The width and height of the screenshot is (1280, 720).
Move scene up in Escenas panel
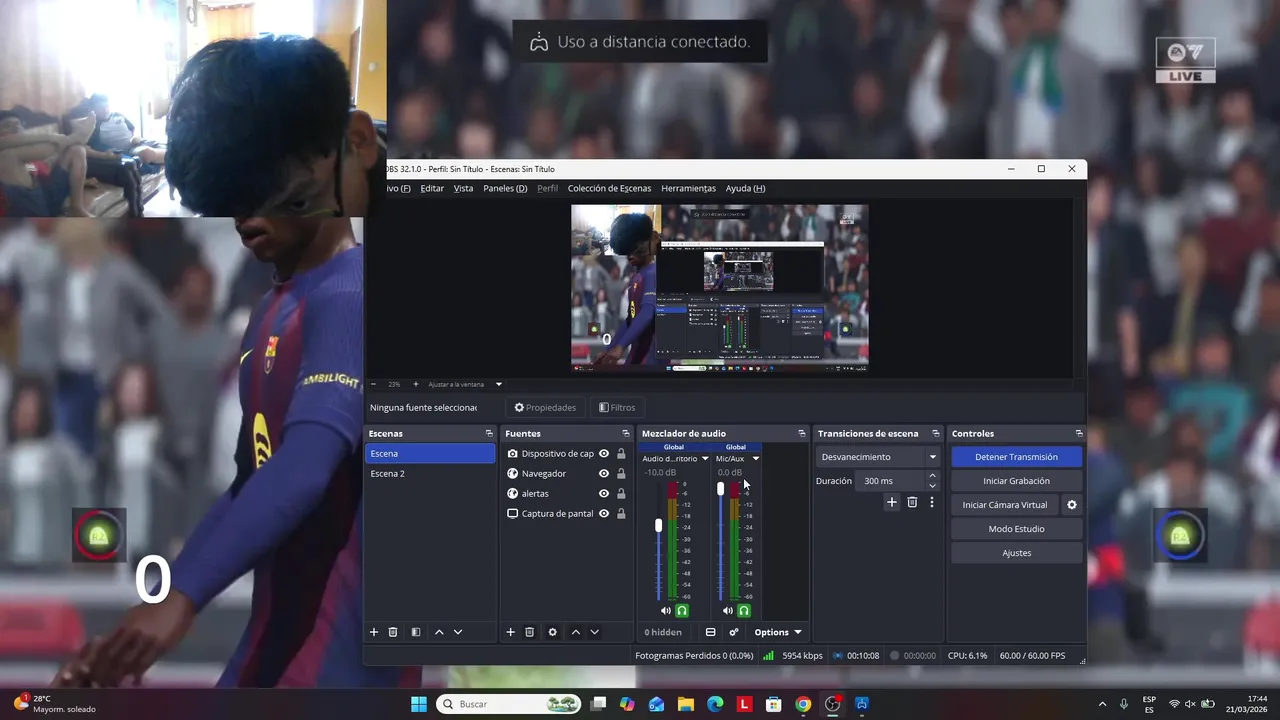439,632
